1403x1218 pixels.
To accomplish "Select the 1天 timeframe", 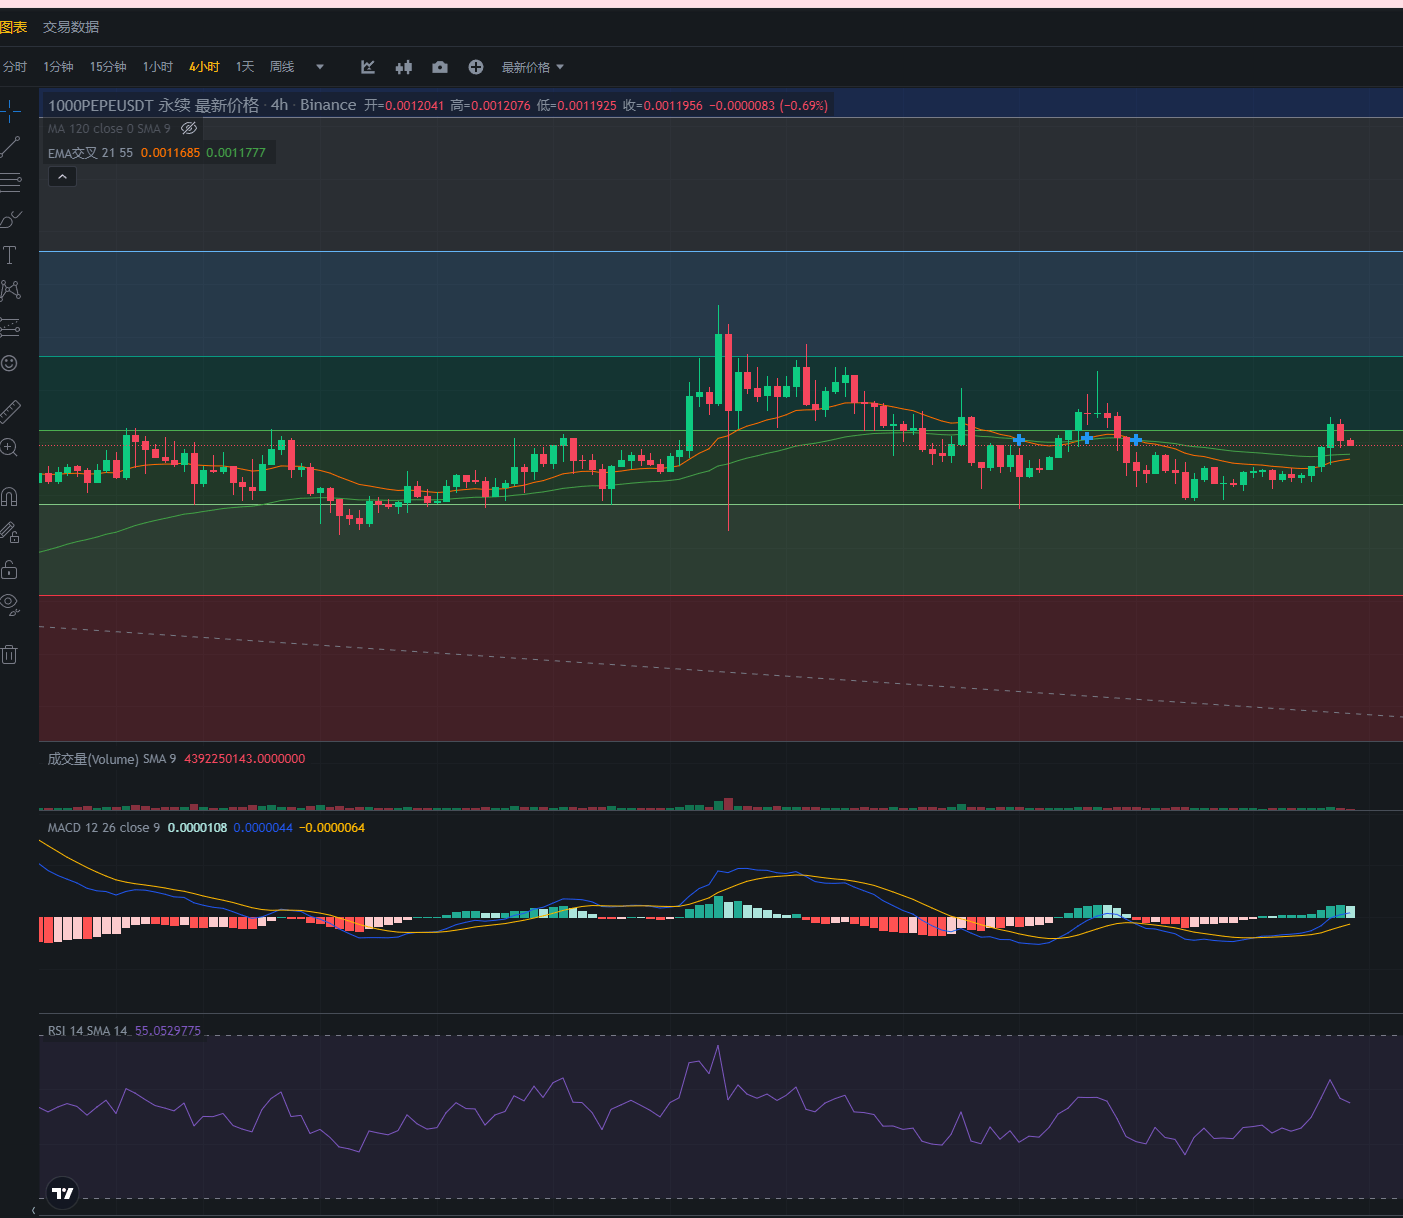I will click(x=245, y=67).
